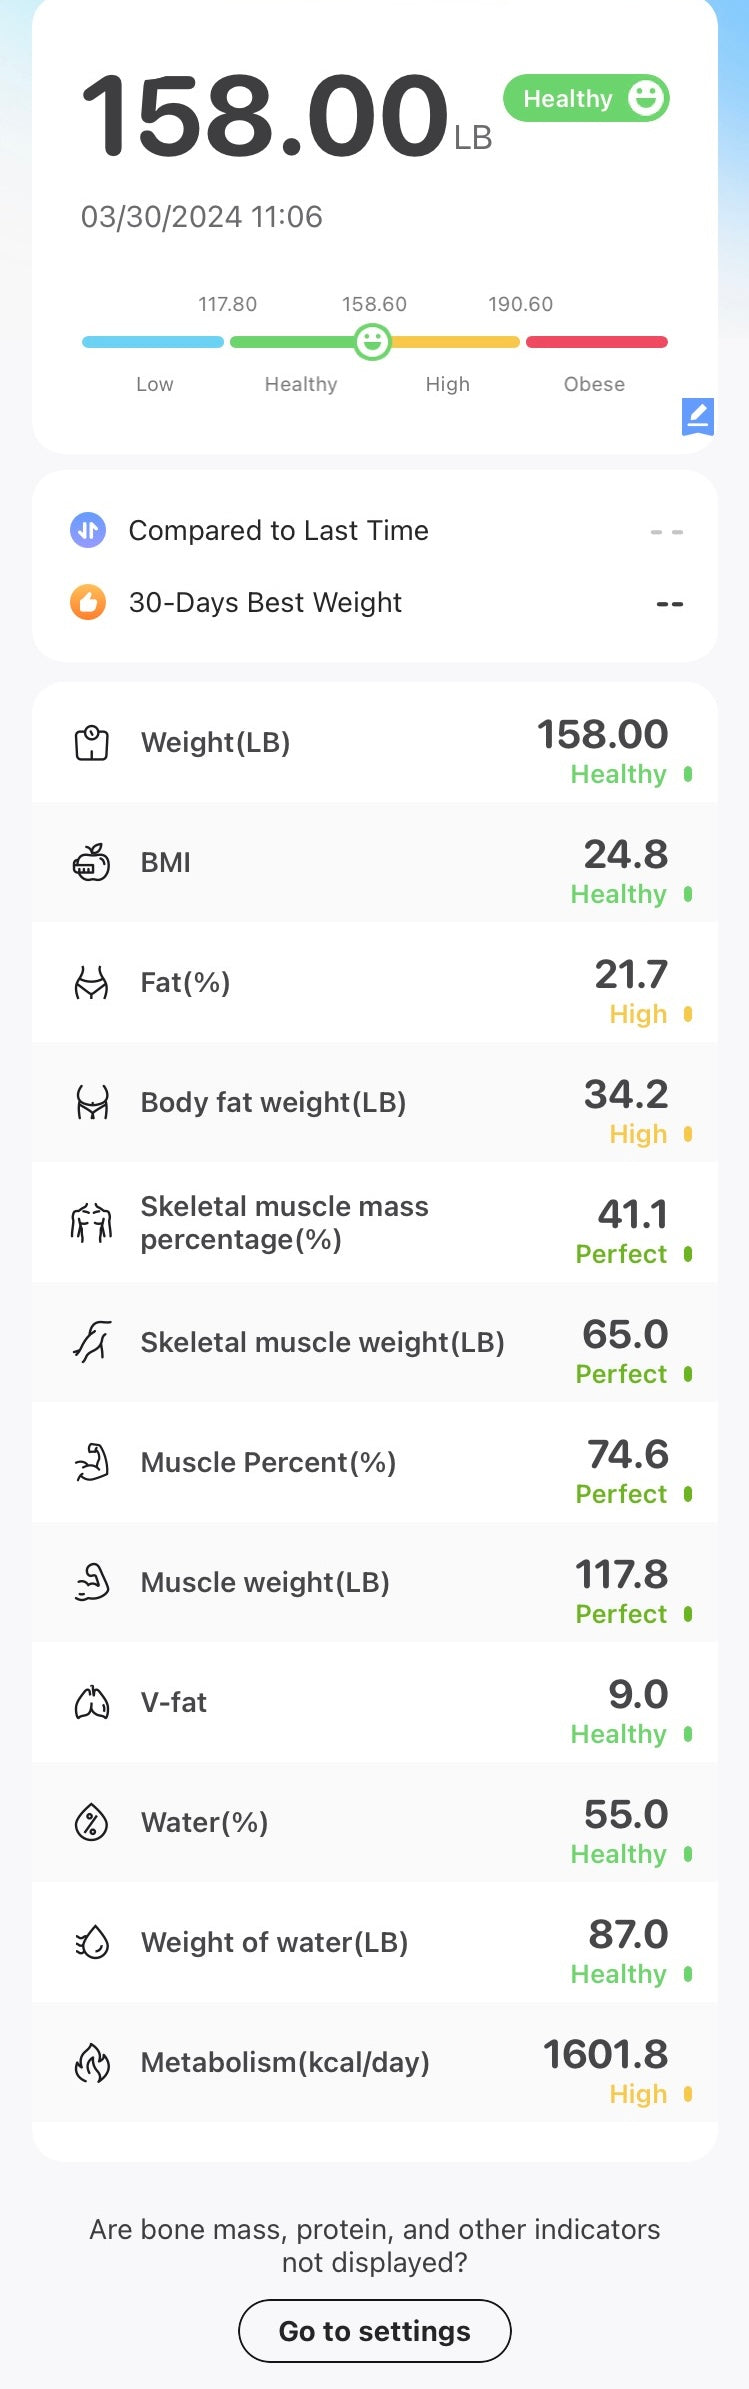The height and width of the screenshot is (2389, 749).
Task: Click the Compared to Last Time arrows icon
Action: click(88, 530)
